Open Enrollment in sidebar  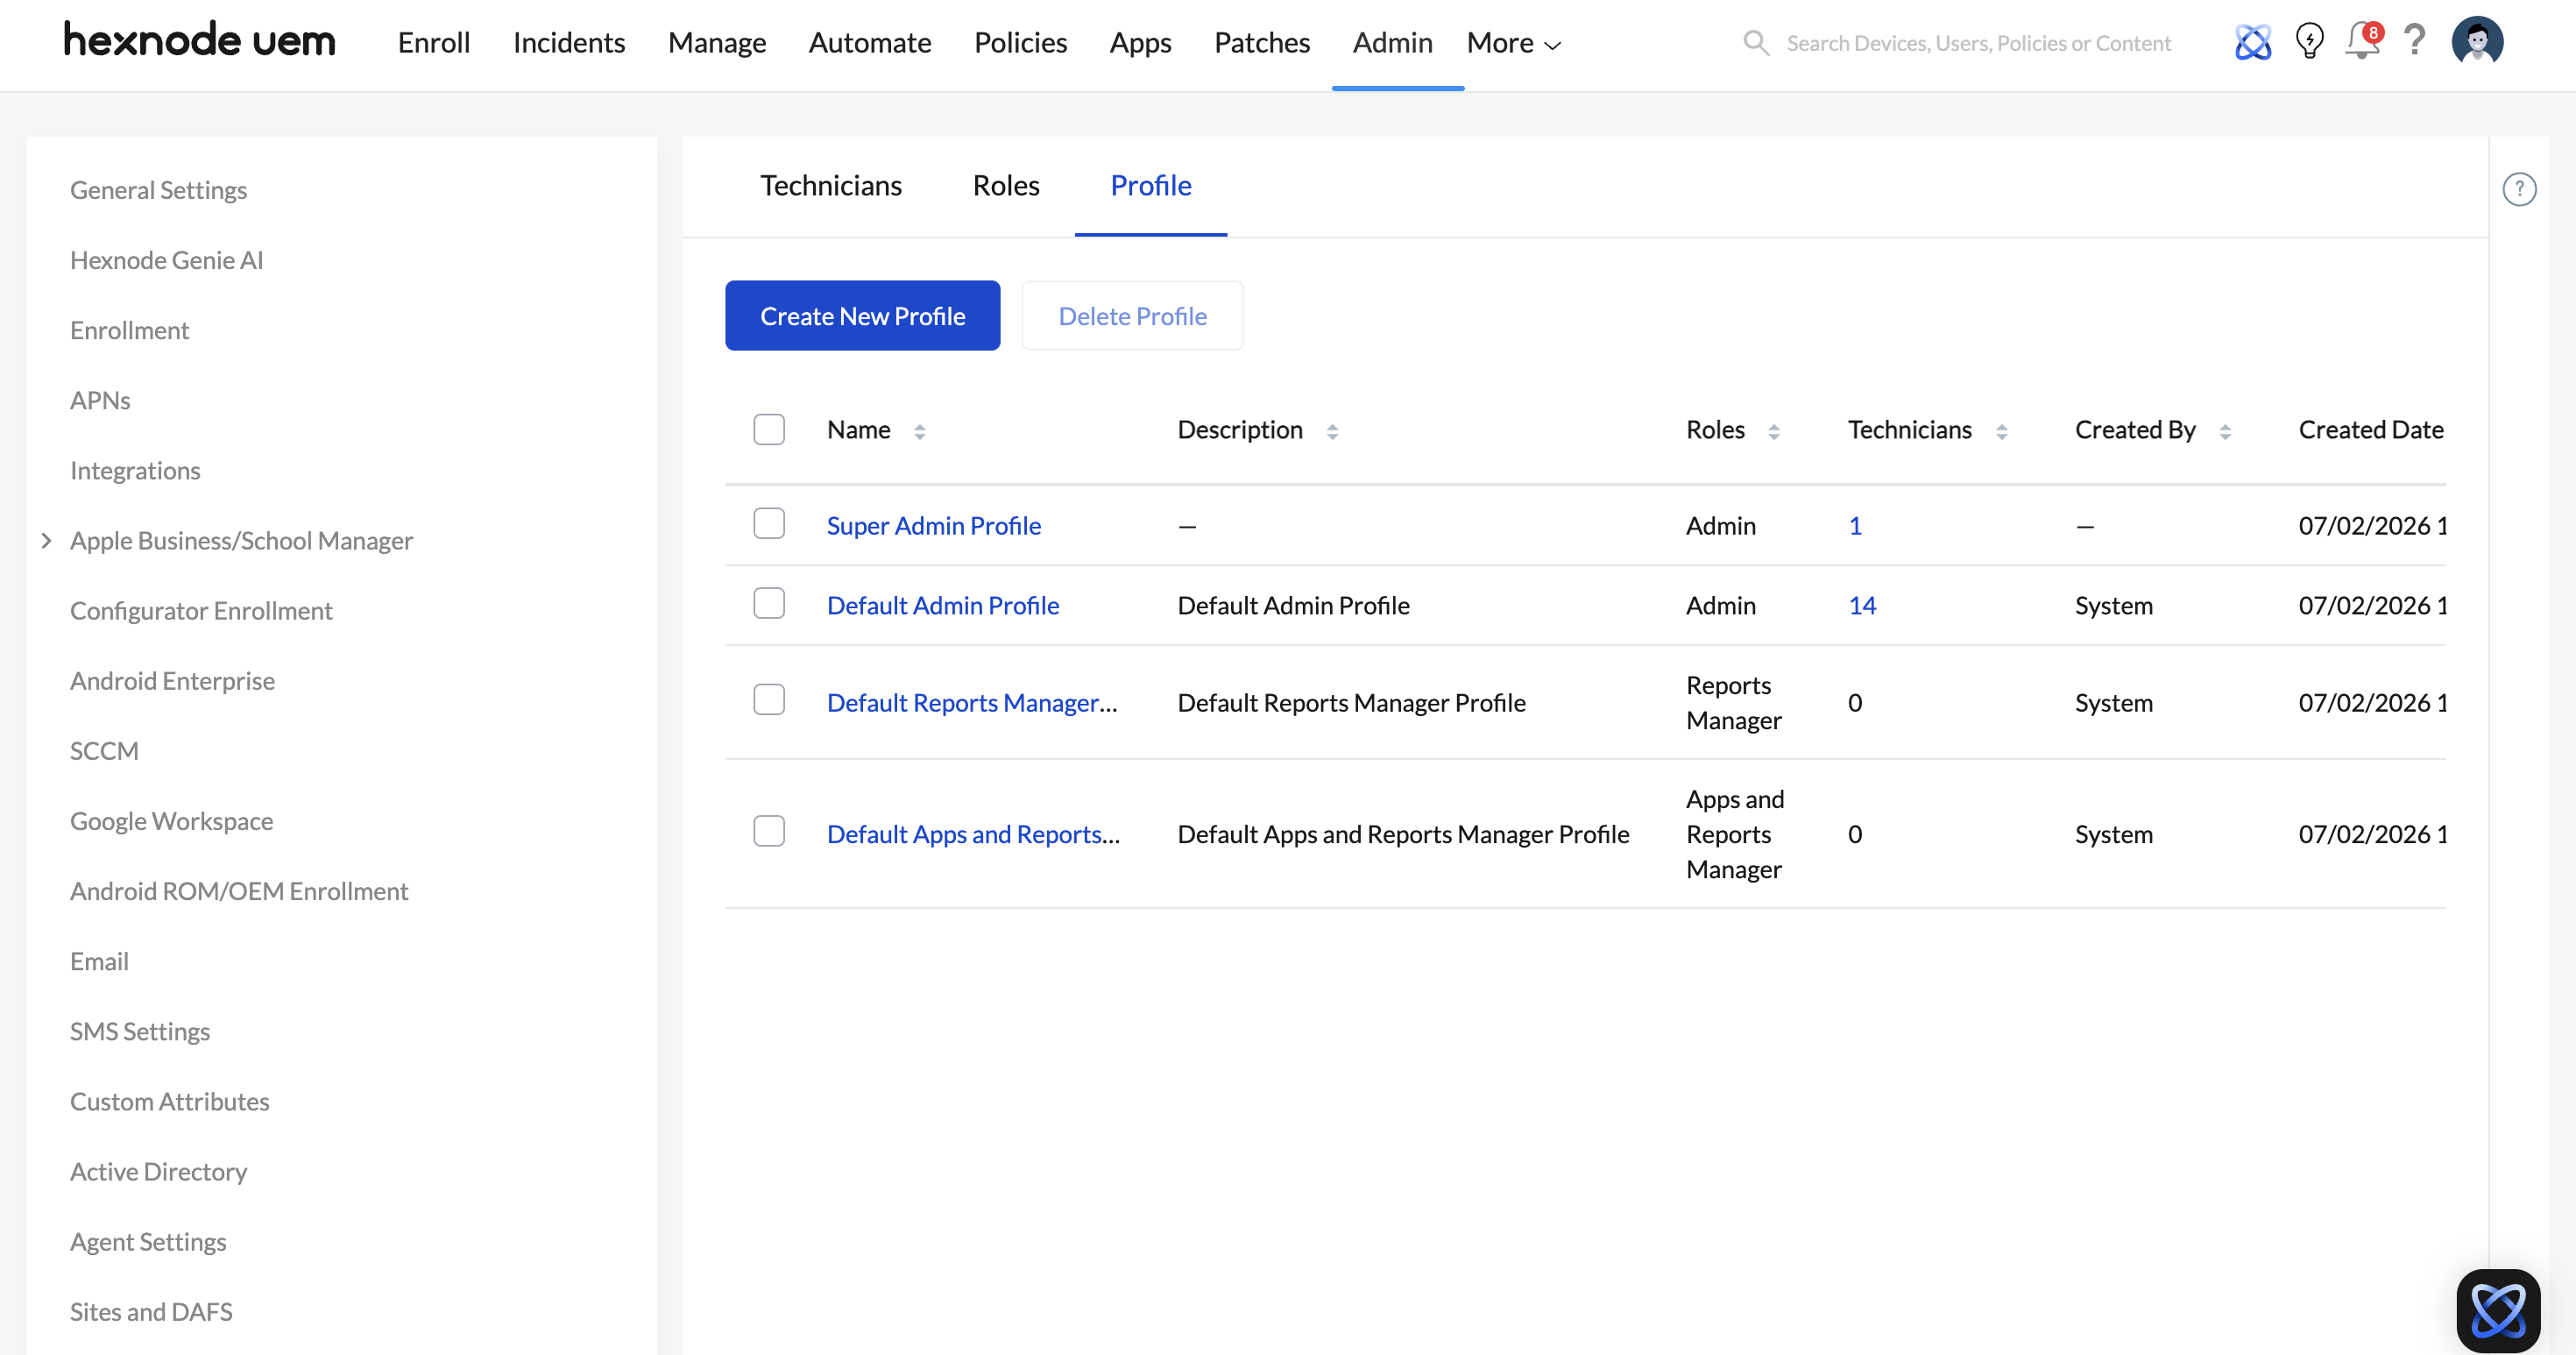pyautogui.click(x=129, y=330)
